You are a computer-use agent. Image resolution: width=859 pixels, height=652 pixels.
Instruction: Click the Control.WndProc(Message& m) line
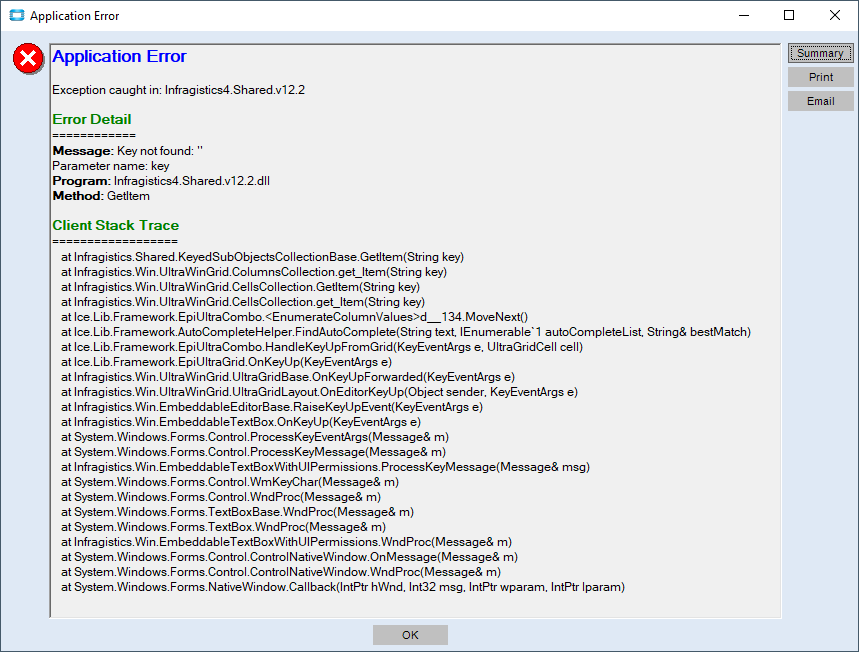tap(221, 497)
